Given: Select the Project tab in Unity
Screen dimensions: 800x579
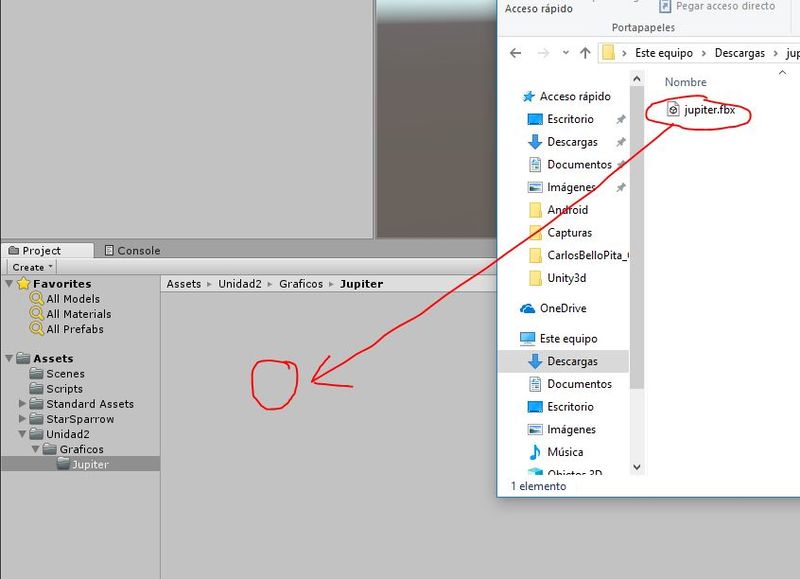Looking at the screenshot, I should (x=35, y=250).
